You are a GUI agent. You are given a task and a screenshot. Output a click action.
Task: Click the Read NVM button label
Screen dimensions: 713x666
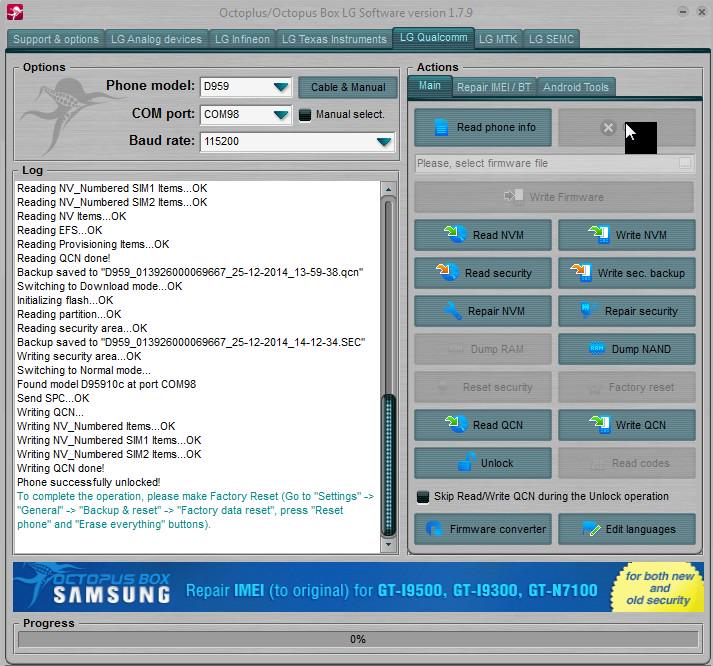point(498,235)
